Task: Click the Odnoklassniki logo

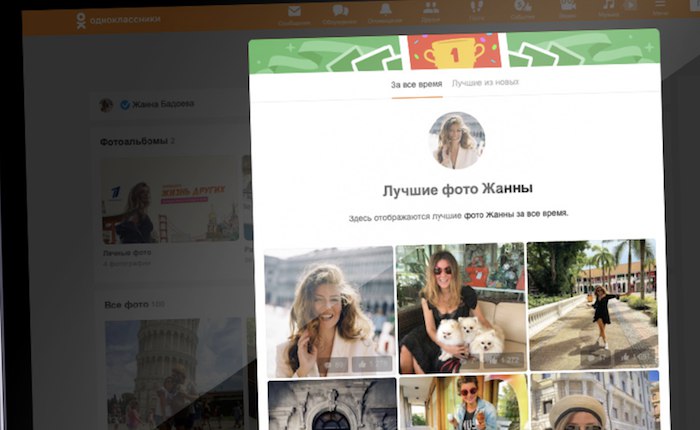Action: tap(118, 20)
